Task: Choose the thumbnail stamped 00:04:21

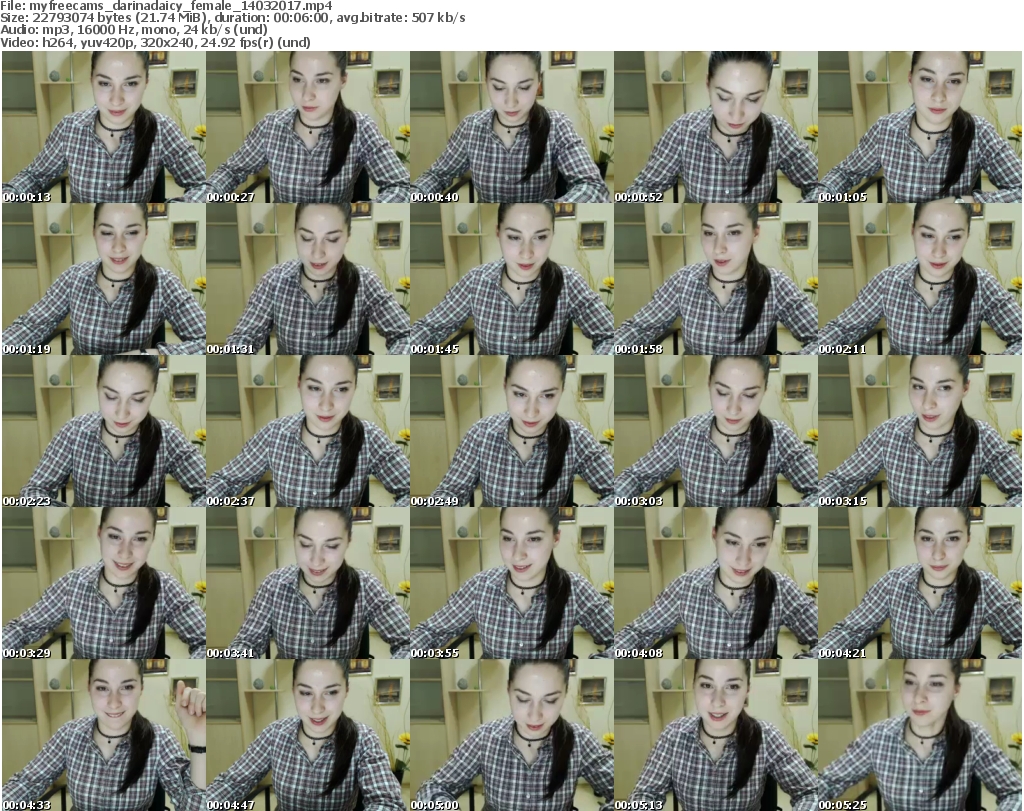Action: [x=920, y=582]
